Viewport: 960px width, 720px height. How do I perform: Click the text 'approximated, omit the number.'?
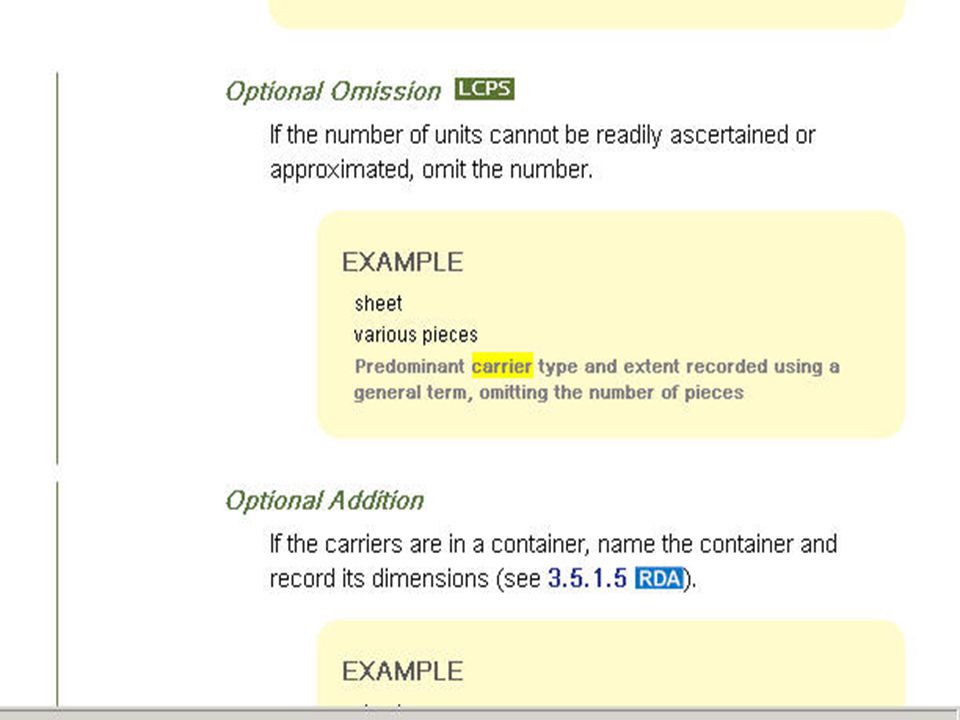(x=432, y=169)
